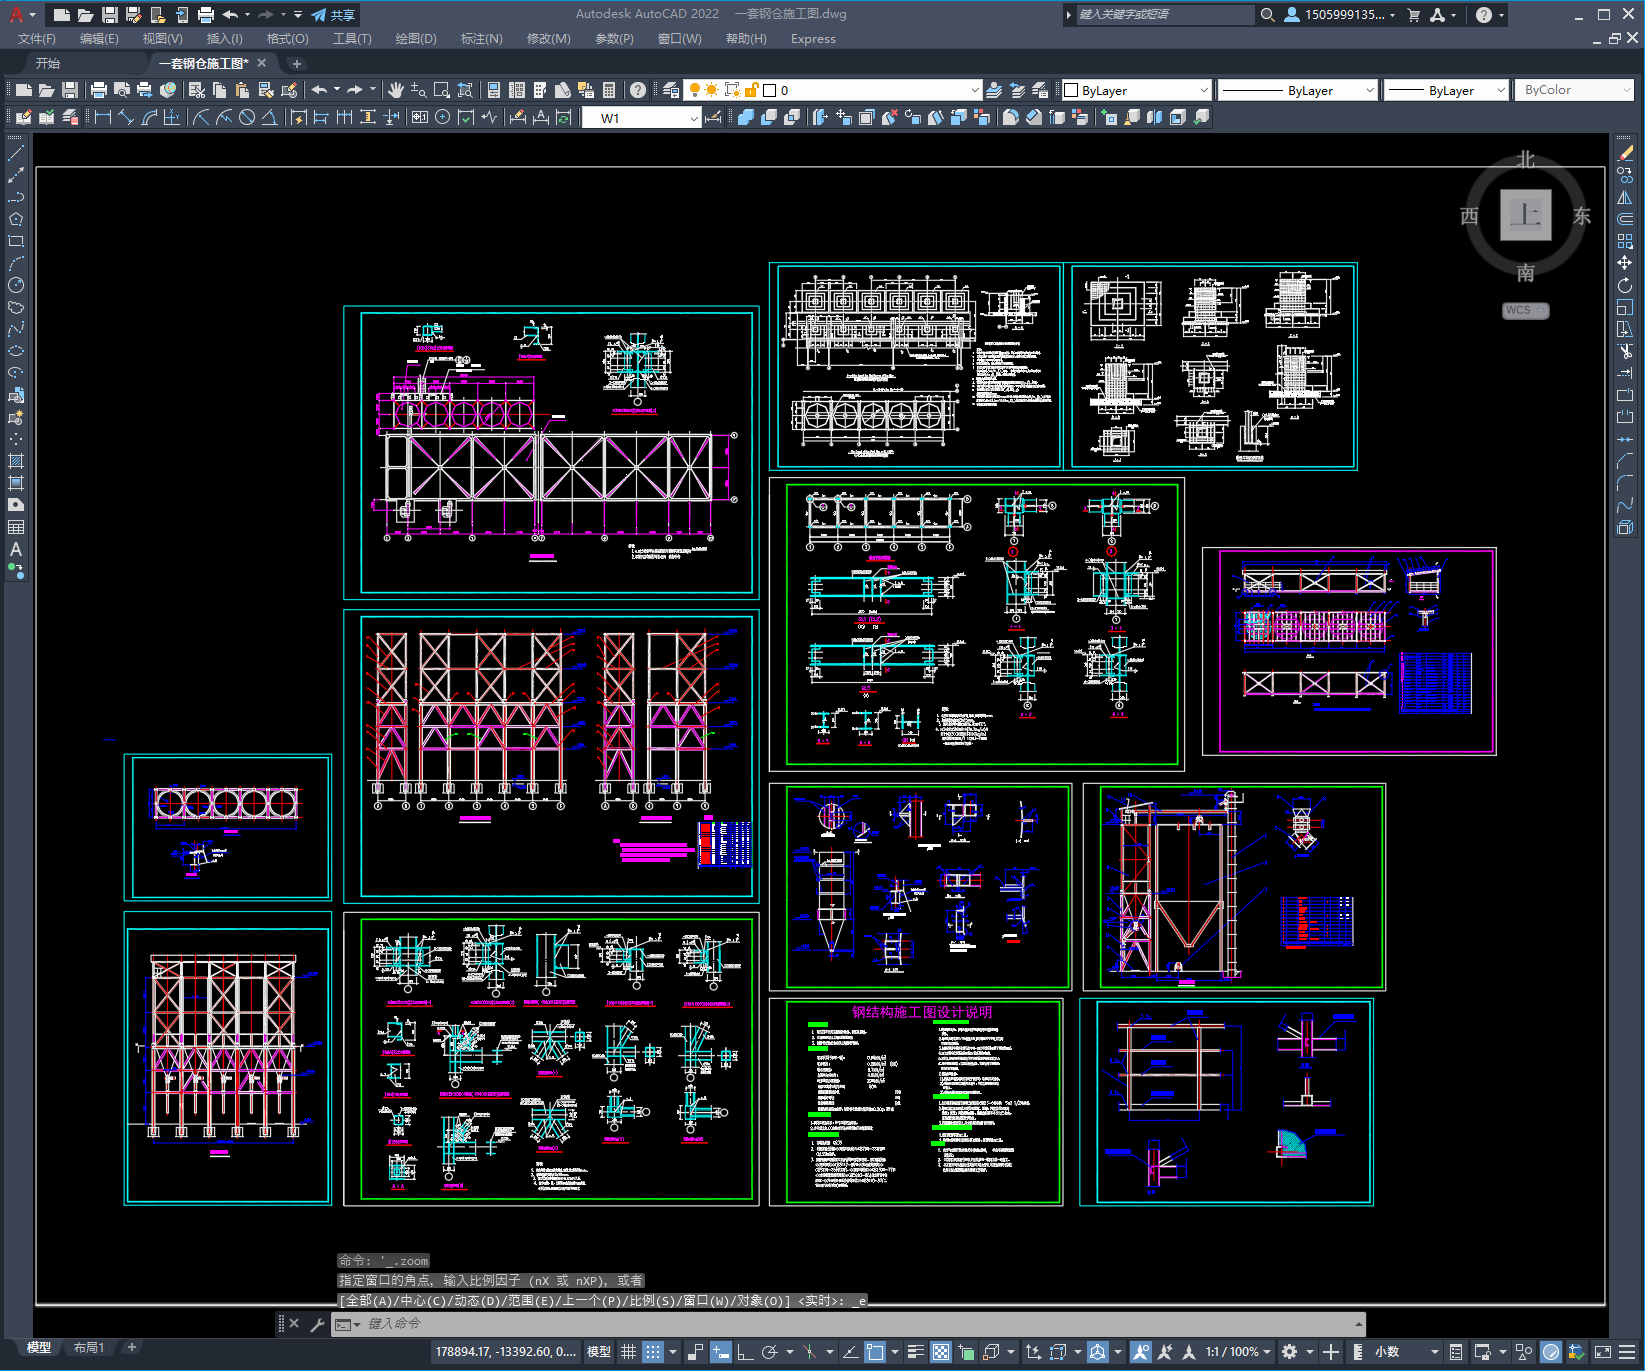Click the Zoom Window icon
This screenshot has height=1371, width=1645.
pyautogui.click(x=442, y=90)
